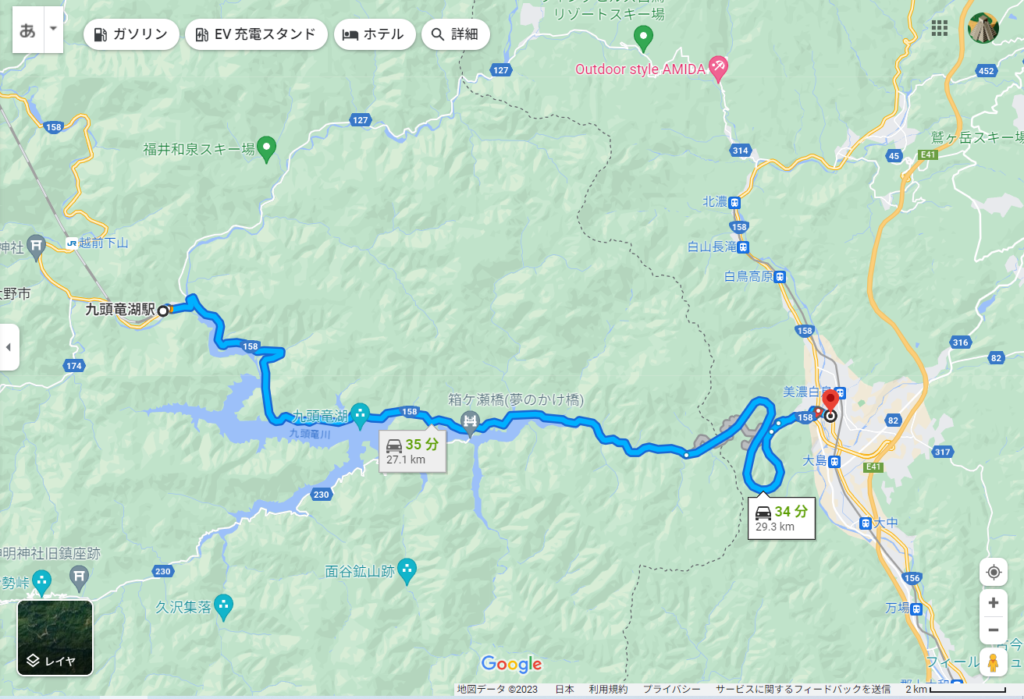Click the red destination pin marker
The height and width of the screenshot is (699, 1024).
point(830,400)
